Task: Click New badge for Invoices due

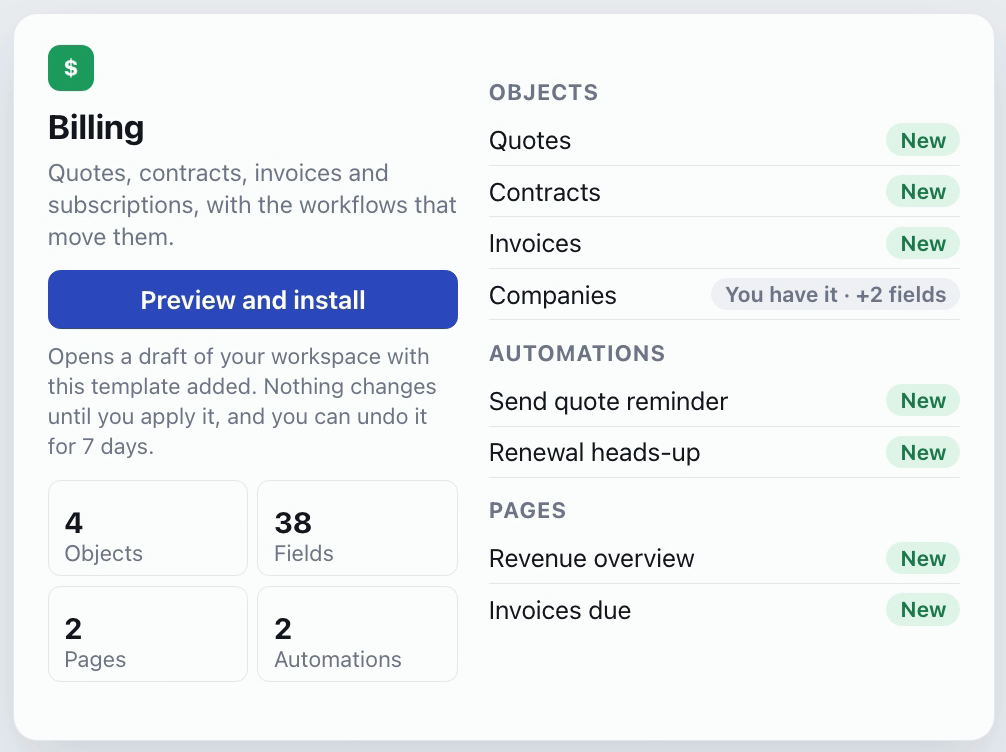Action: coord(923,610)
